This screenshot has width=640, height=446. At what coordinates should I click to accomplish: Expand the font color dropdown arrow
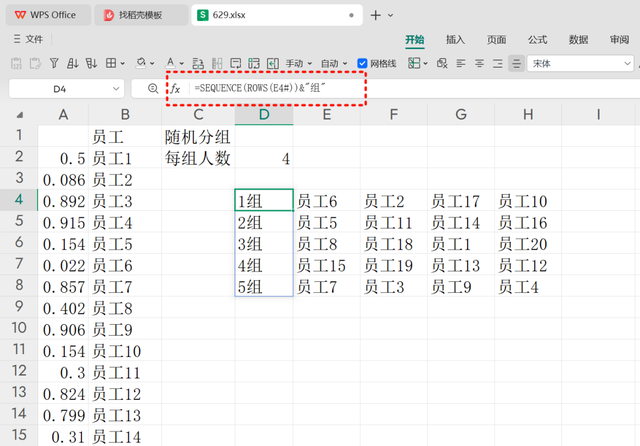coord(182,64)
